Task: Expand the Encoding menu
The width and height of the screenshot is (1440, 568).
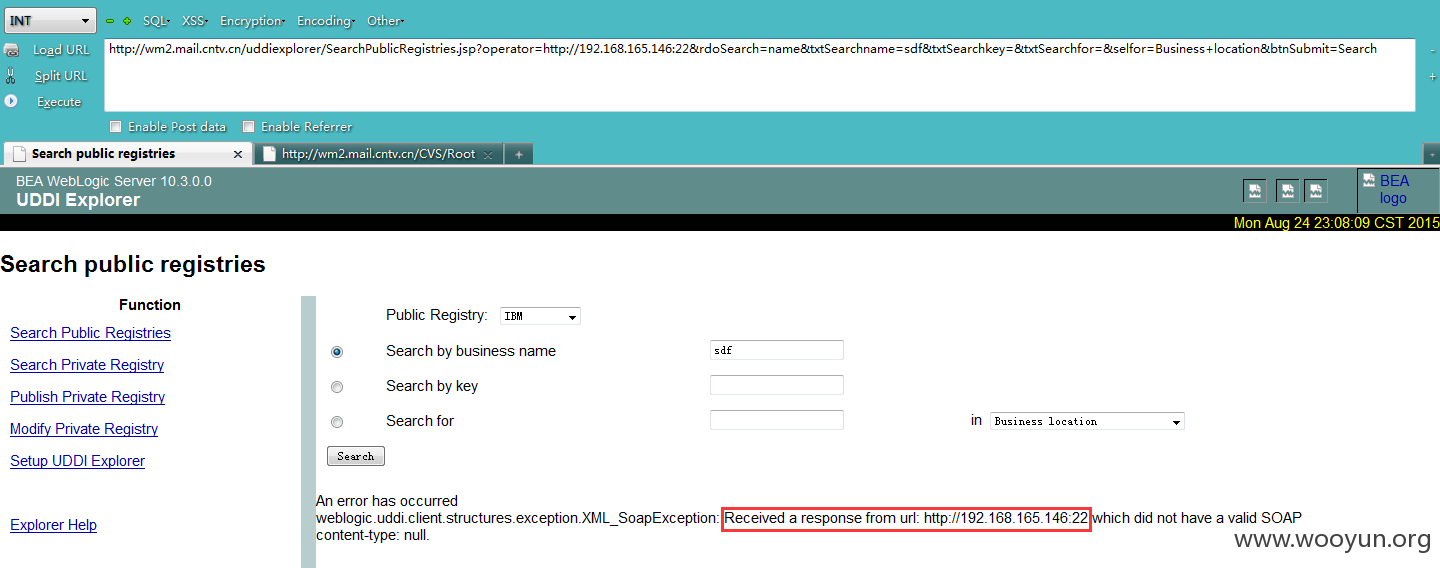Action: click(326, 21)
